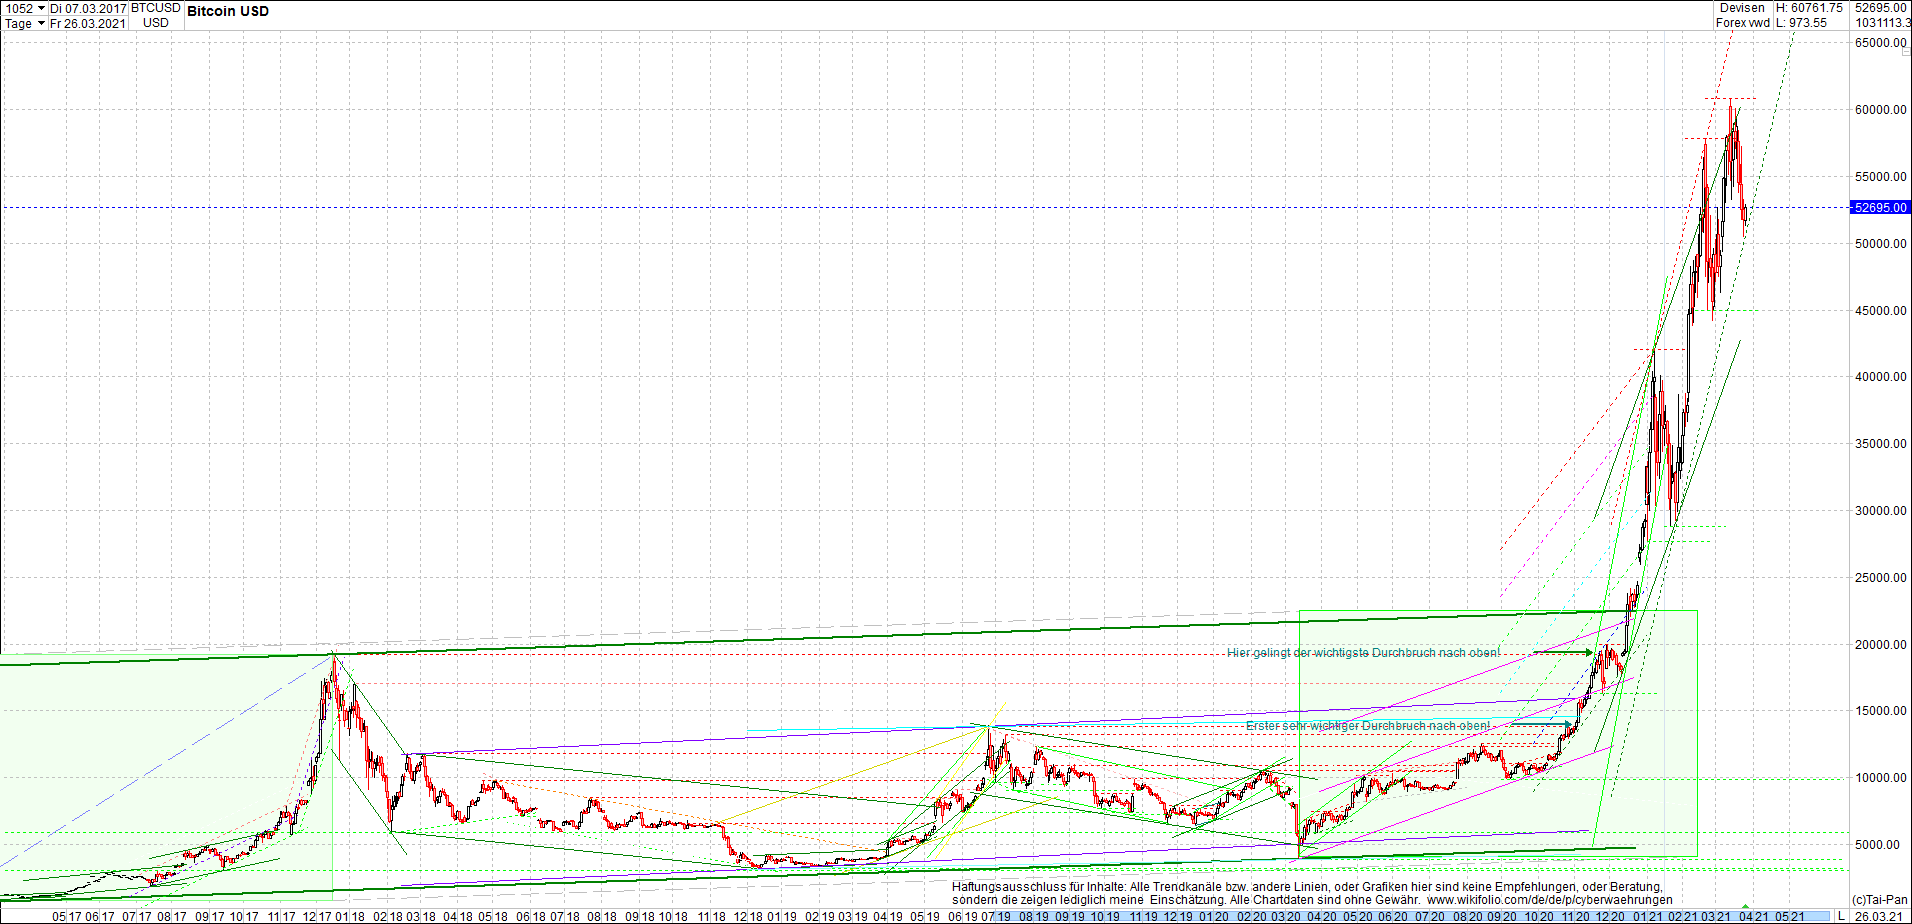Click the Devisen category label
1912x924 pixels.
click(1742, 8)
